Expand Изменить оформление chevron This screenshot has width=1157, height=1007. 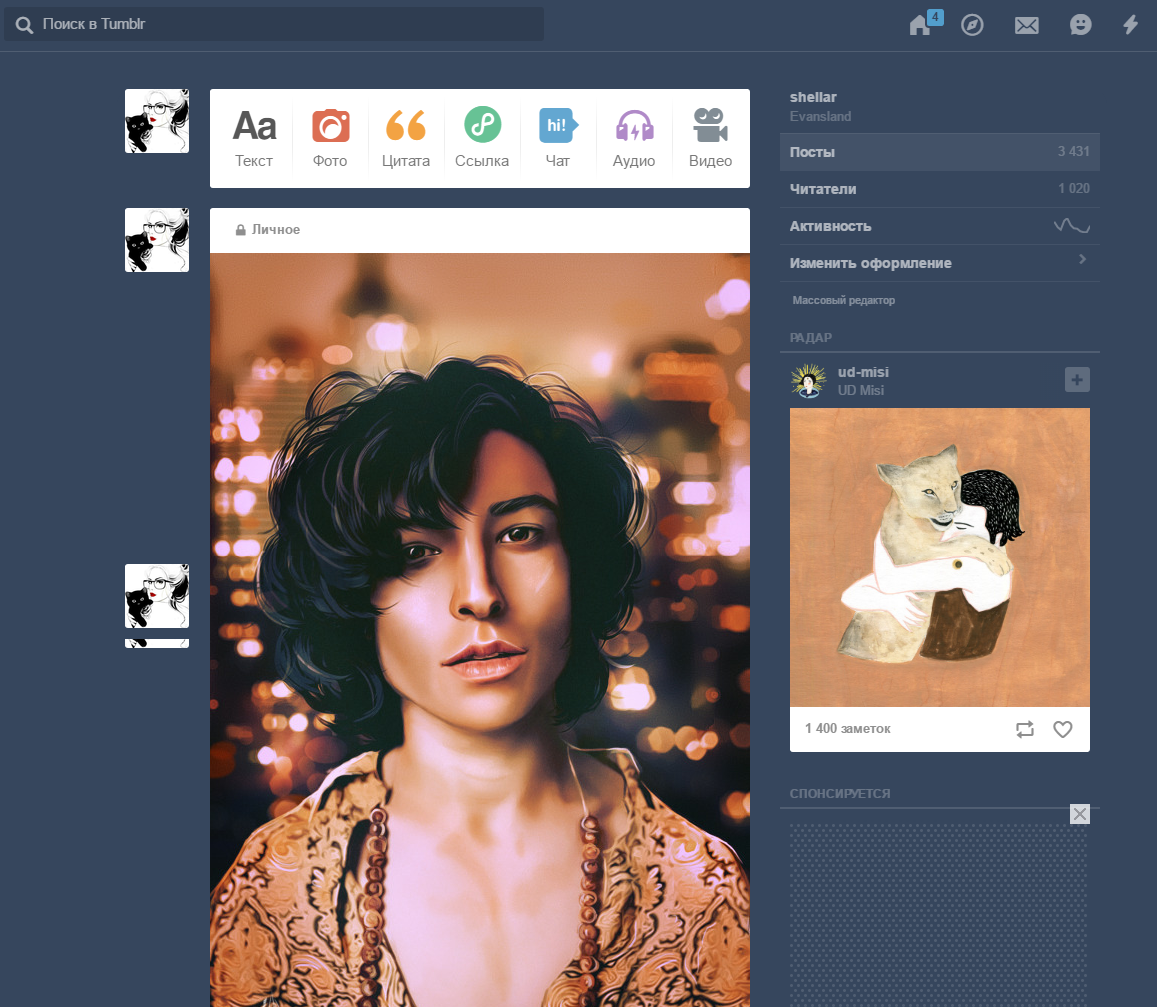point(1082,259)
